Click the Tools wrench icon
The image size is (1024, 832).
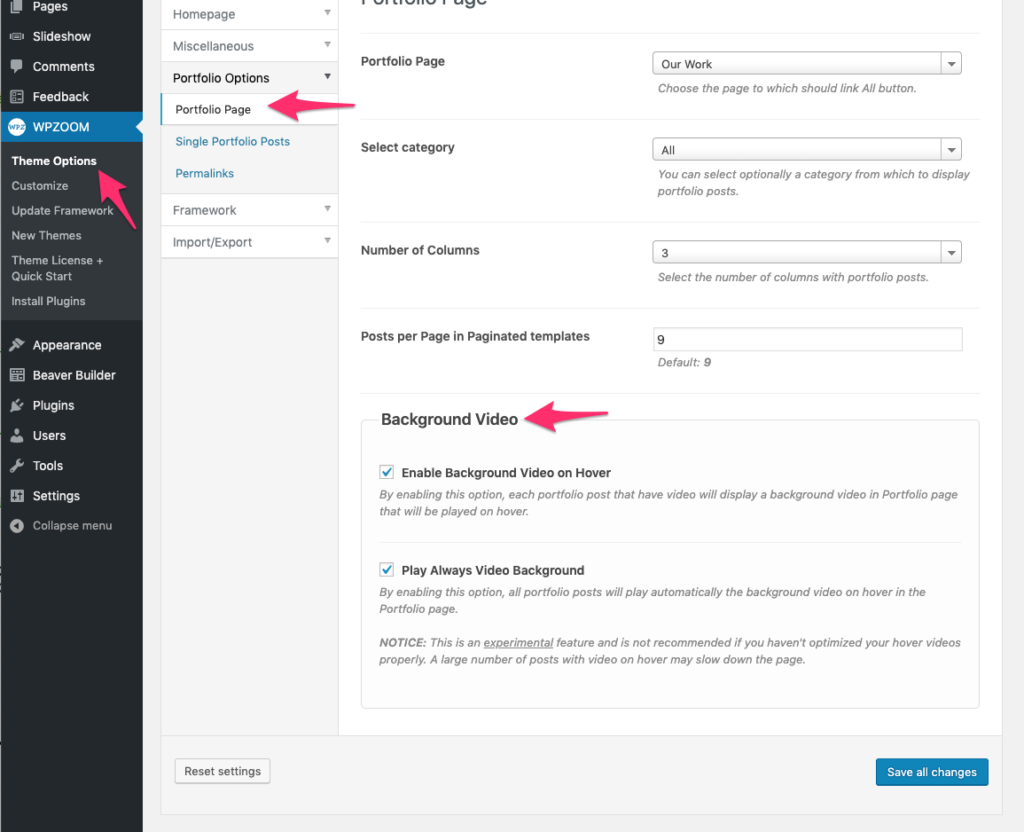(16, 466)
